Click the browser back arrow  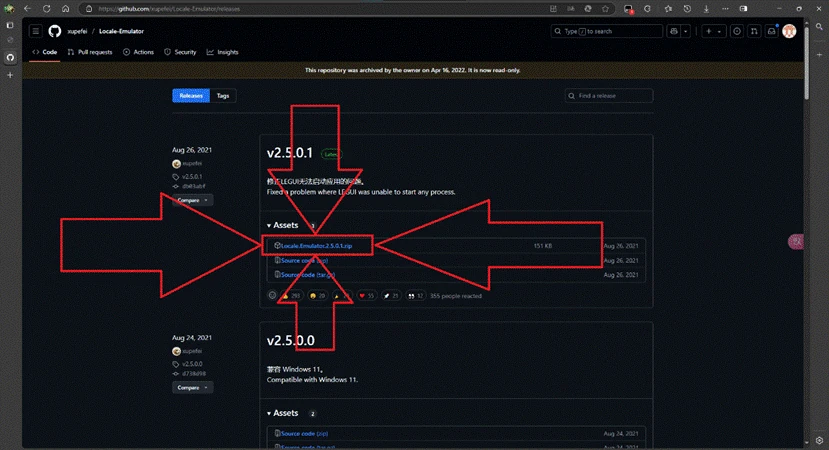coord(27,8)
